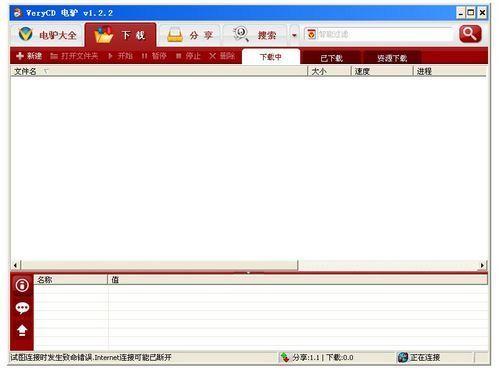Open the info panel icon in bottom sidebar
This screenshot has height=372, width=500.
pyautogui.click(x=22, y=286)
